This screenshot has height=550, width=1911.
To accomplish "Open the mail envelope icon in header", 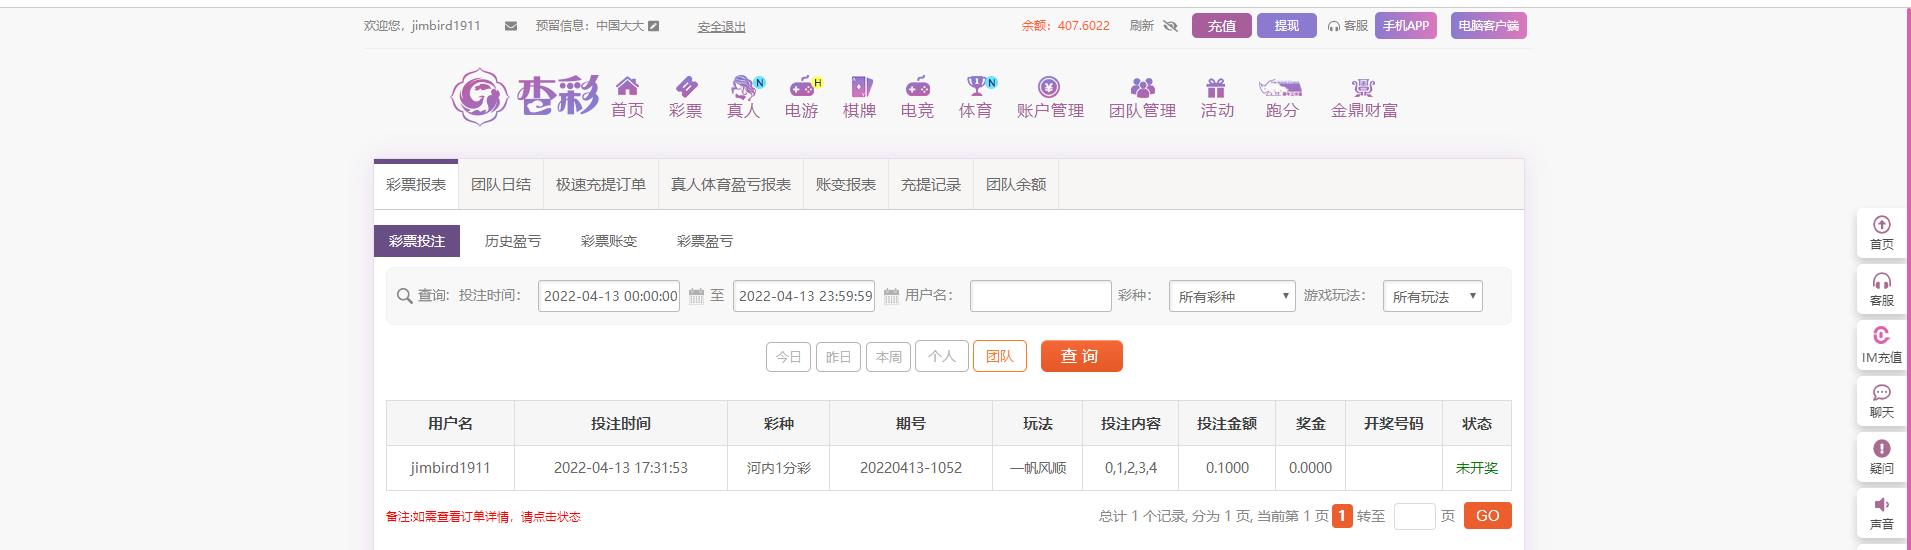I will (511, 26).
